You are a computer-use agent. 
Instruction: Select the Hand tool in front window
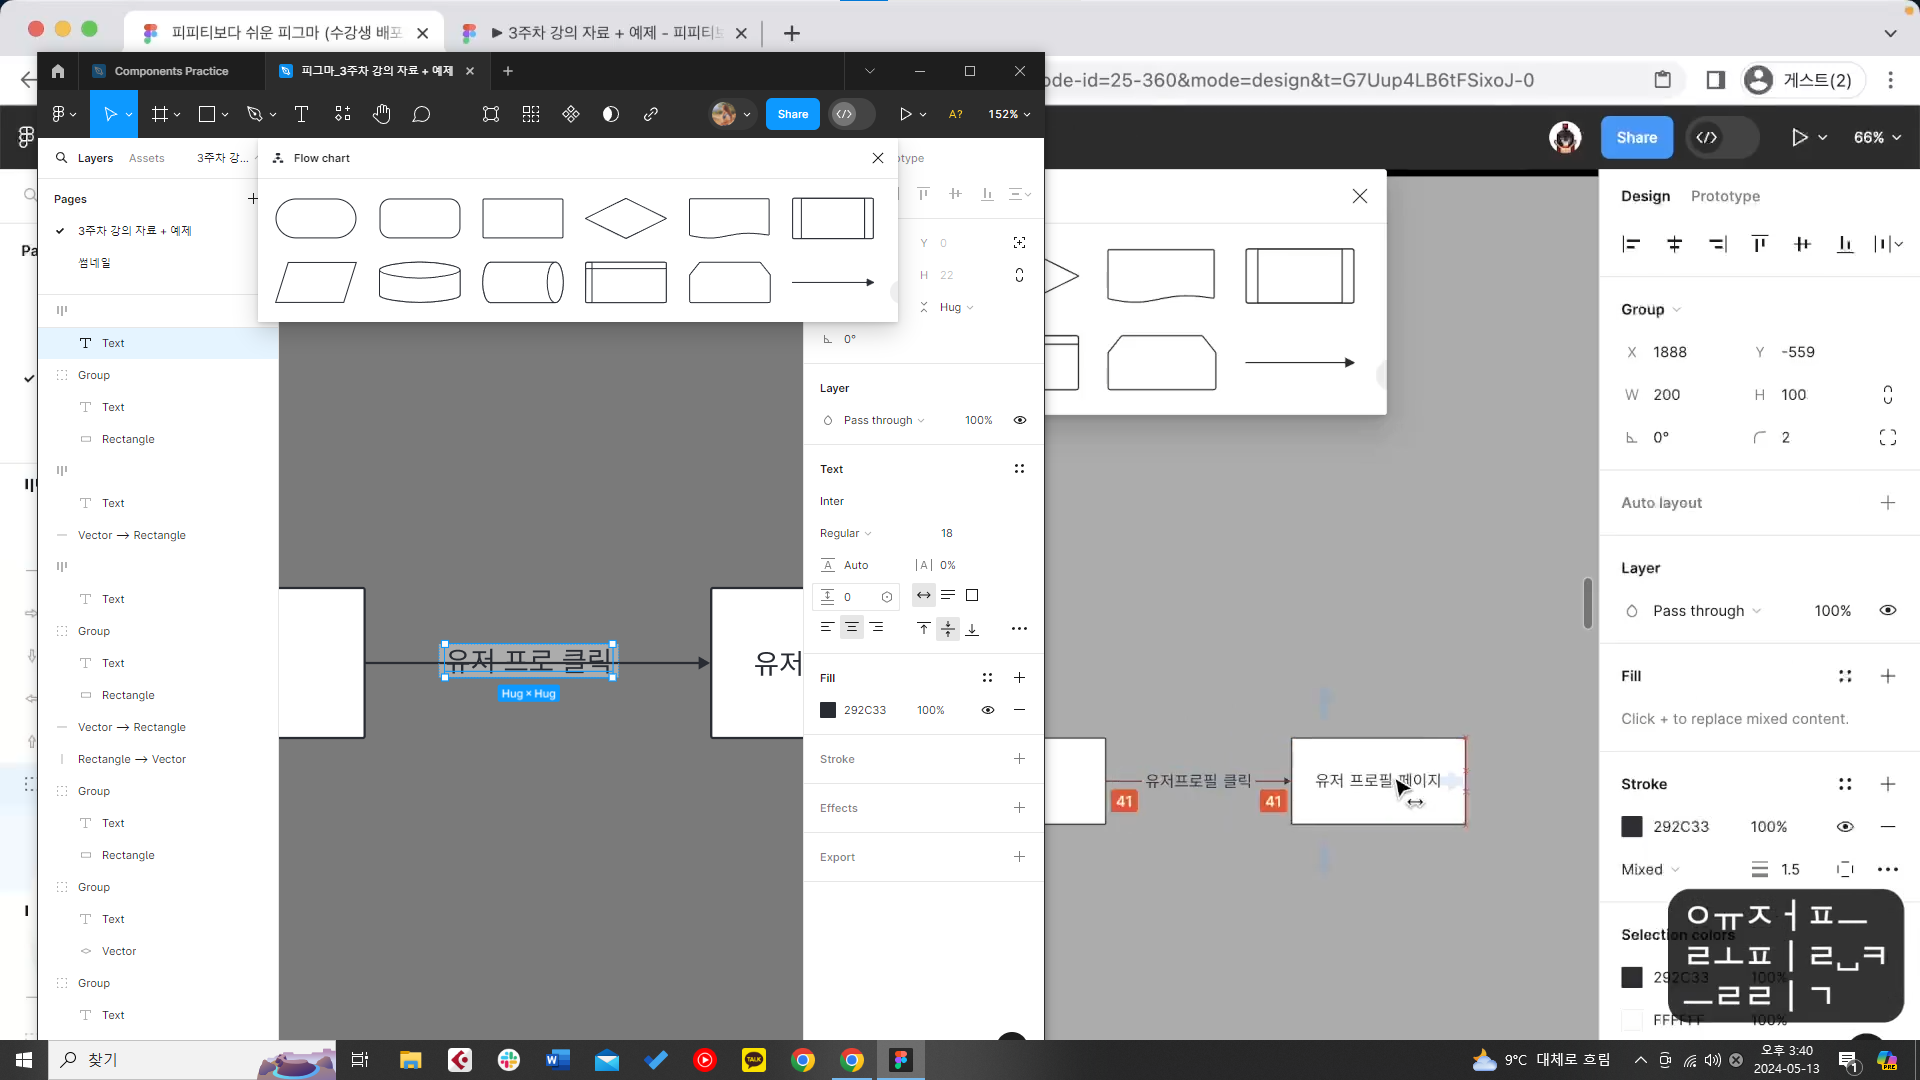(381, 114)
